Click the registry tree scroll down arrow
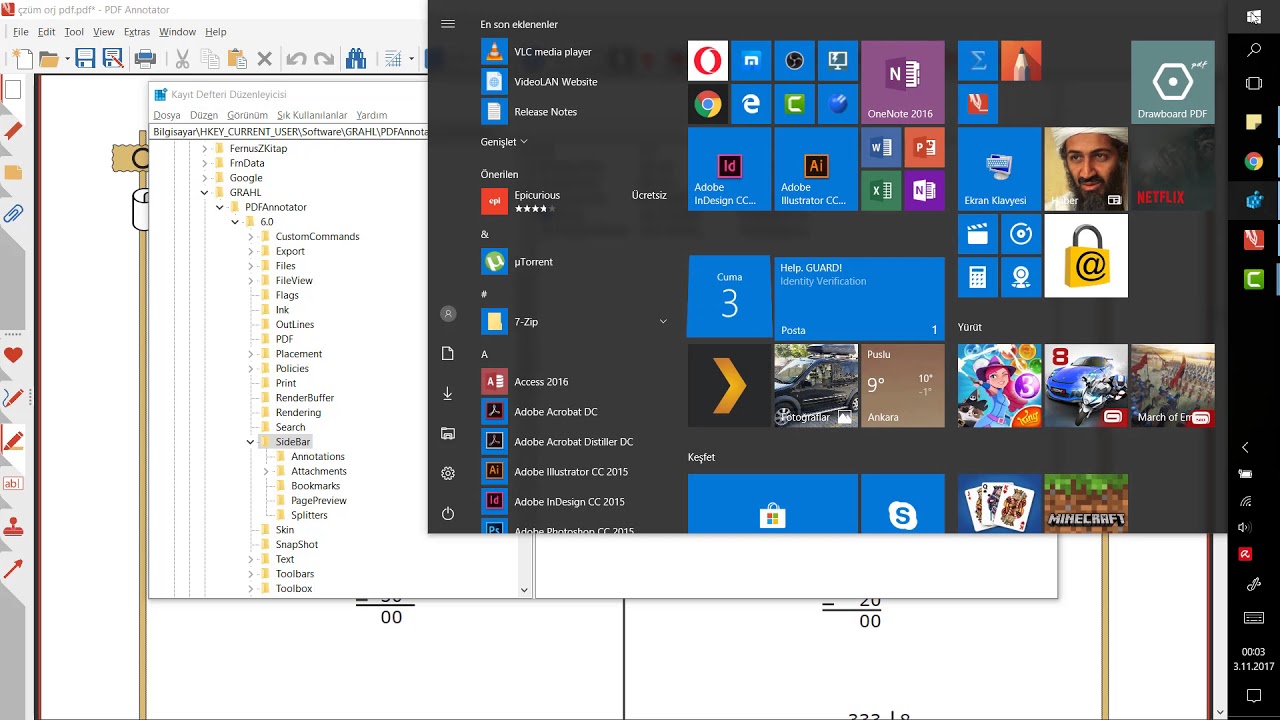Image resolution: width=1280 pixels, height=720 pixels. point(524,590)
